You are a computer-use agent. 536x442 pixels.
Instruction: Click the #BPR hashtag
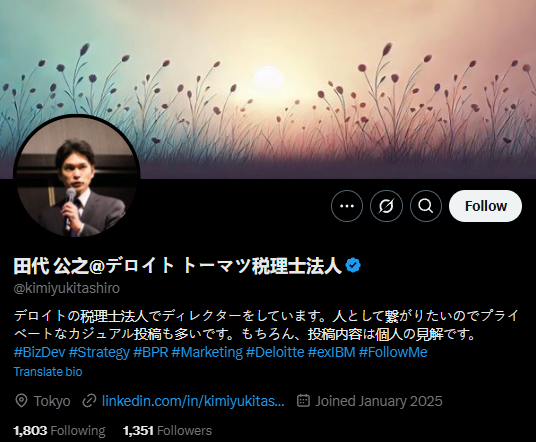pyautogui.click(x=151, y=352)
